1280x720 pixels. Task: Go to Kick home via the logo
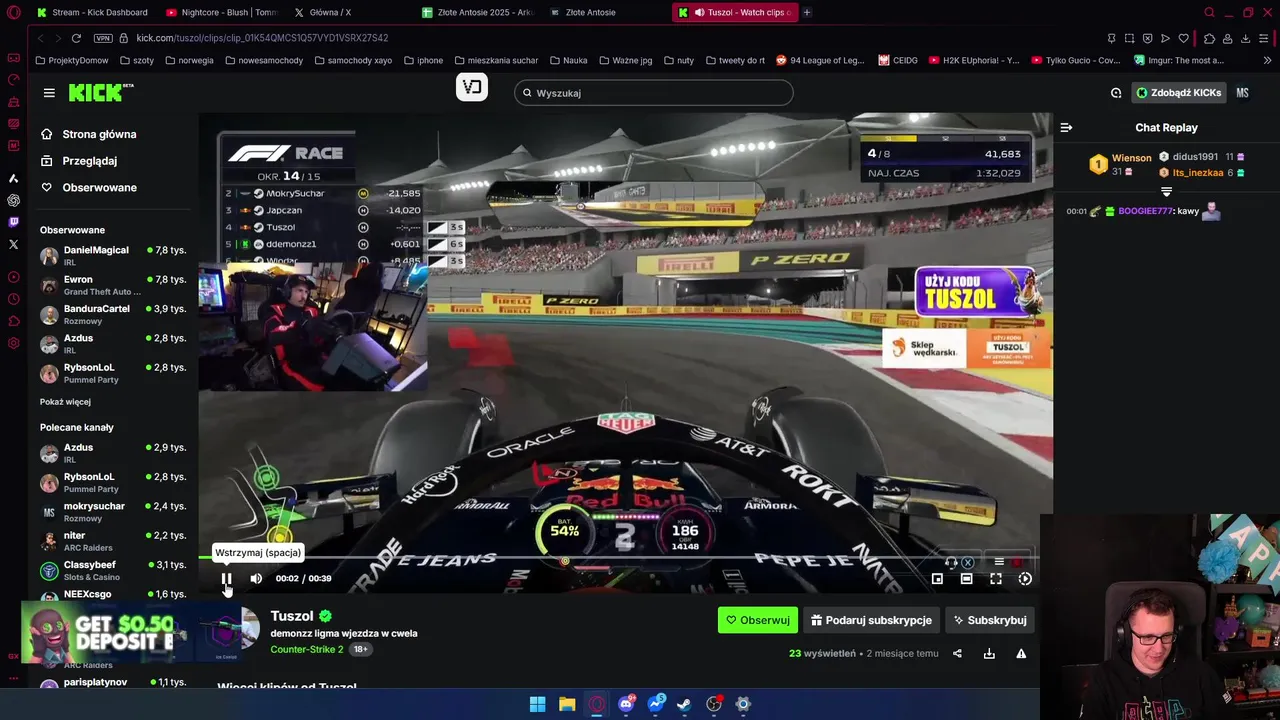(100, 92)
